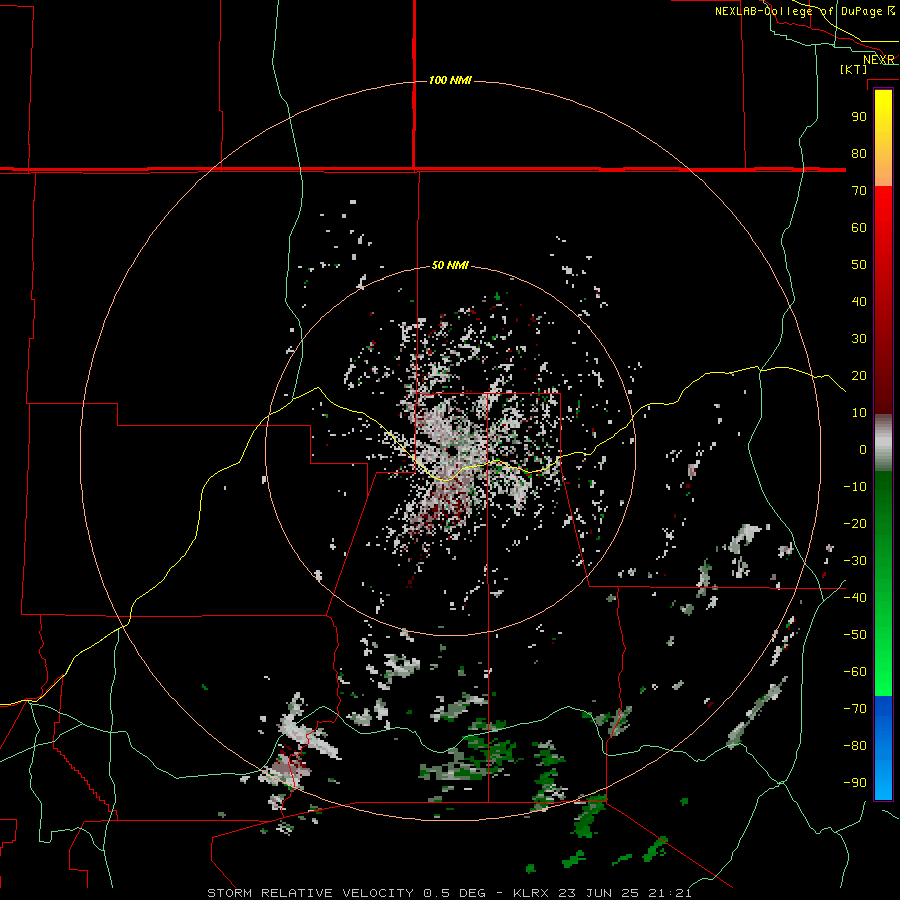The height and width of the screenshot is (900, 900).
Task: Click the 0 value on the velocity scale
Action: (863, 450)
